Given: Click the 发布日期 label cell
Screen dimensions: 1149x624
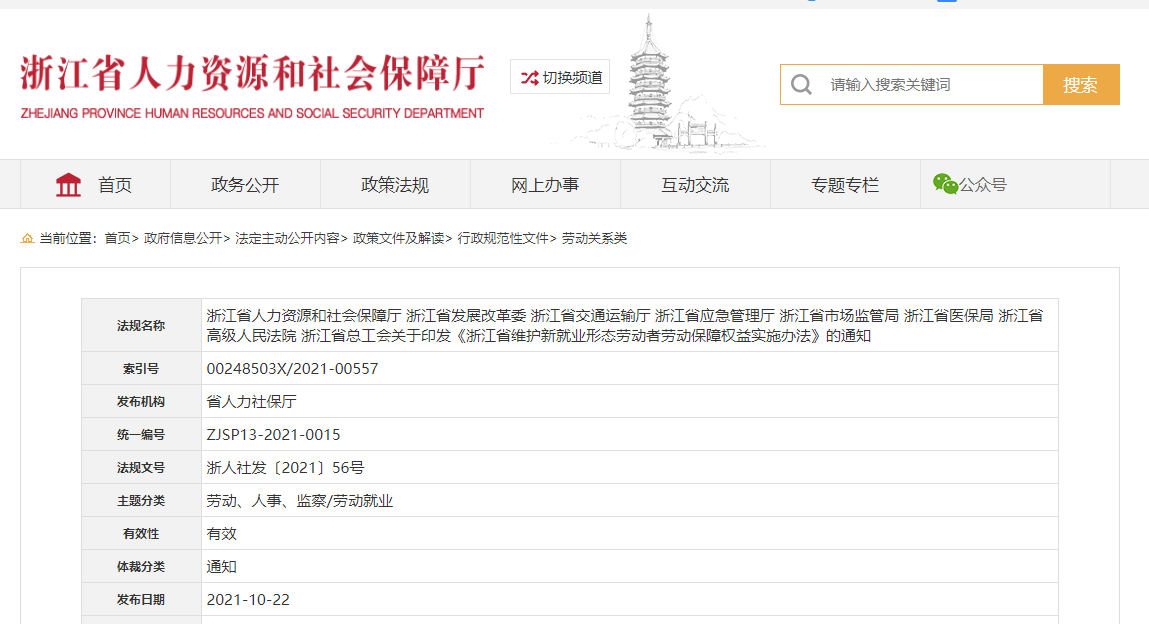Looking at the screenshot, I should 141,599.
